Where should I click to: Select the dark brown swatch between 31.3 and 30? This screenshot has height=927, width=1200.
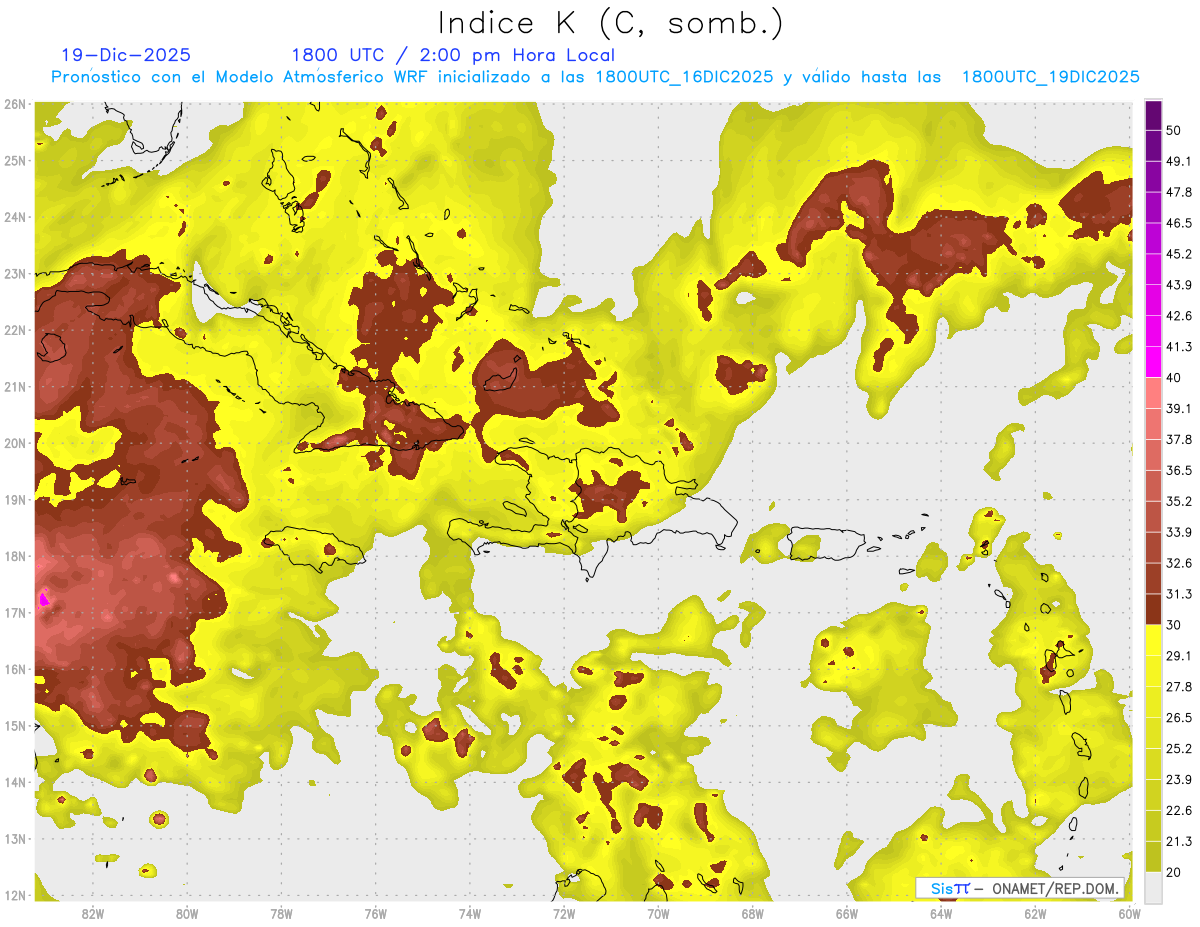[1153, 609]
